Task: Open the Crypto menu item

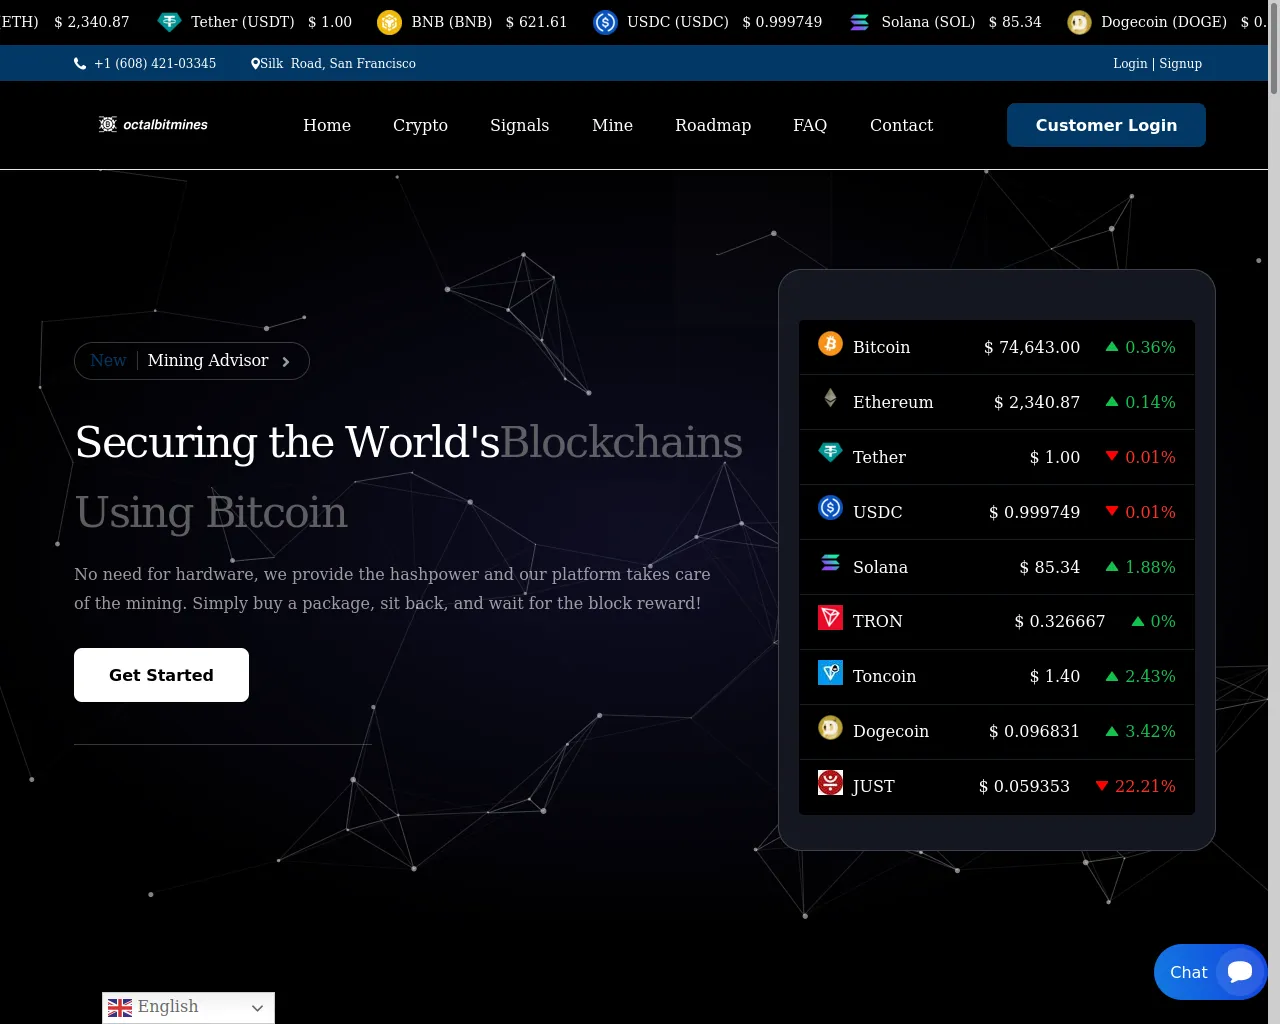Action: [x=420, y=125]
